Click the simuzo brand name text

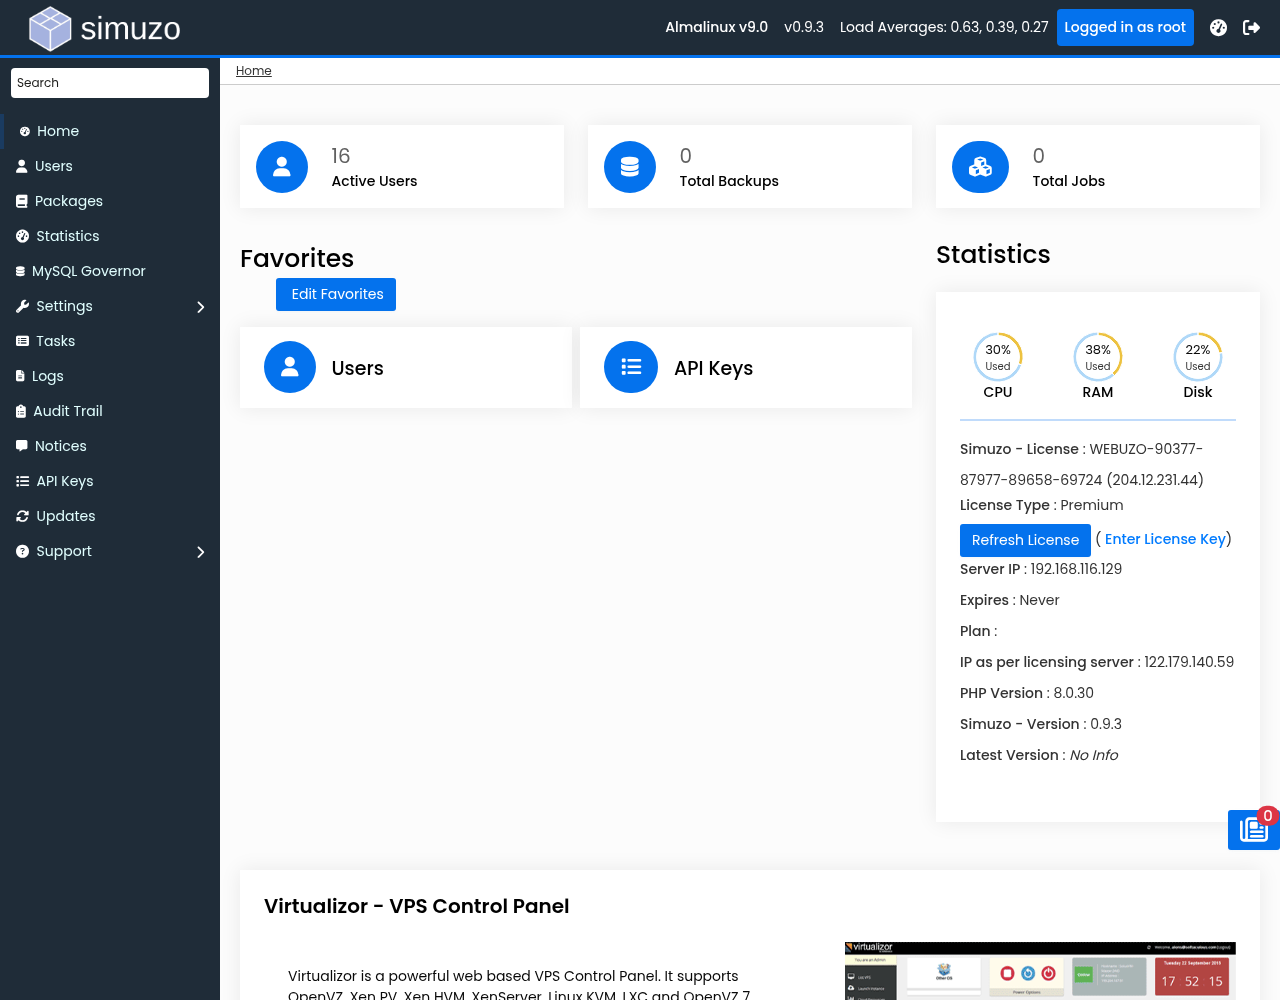click(x=131, y=28)
